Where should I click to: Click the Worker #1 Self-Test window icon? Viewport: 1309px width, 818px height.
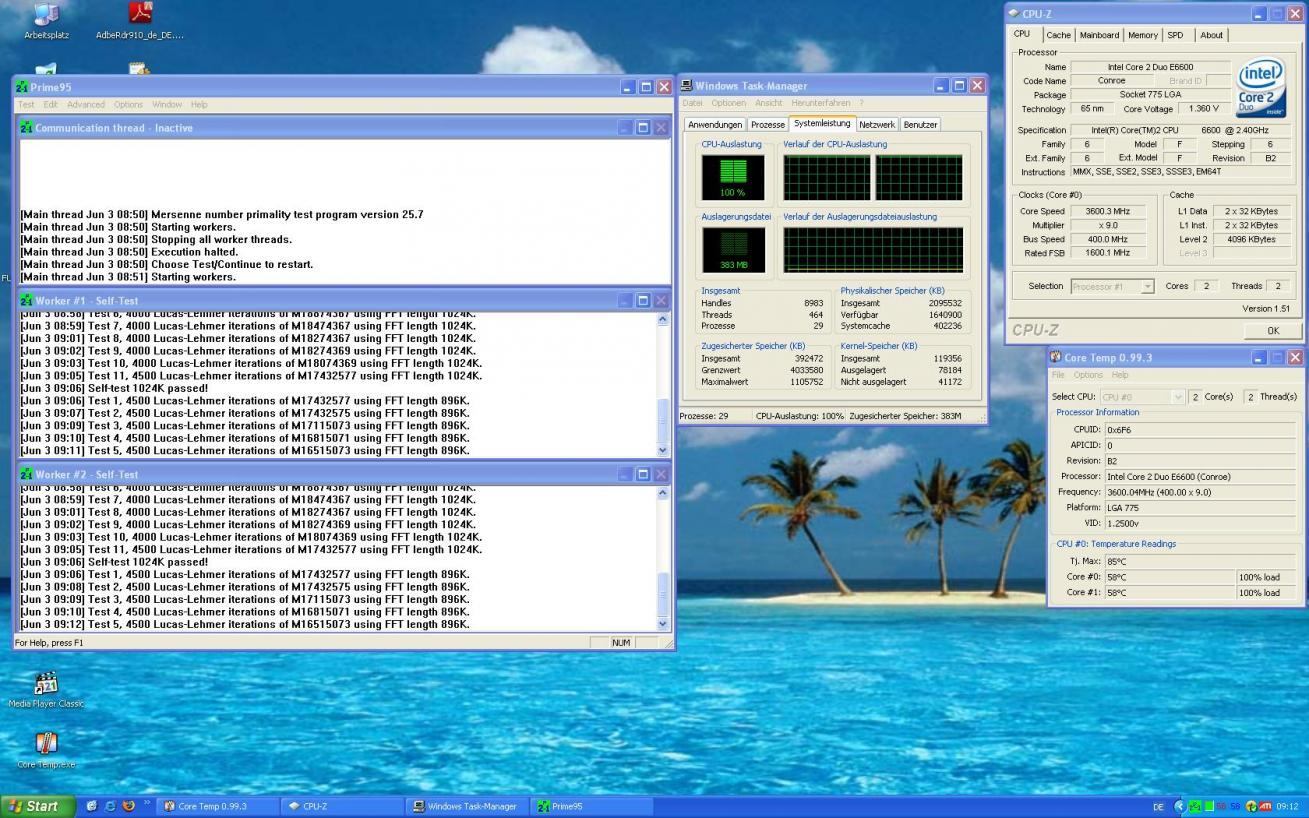[27, 300]
